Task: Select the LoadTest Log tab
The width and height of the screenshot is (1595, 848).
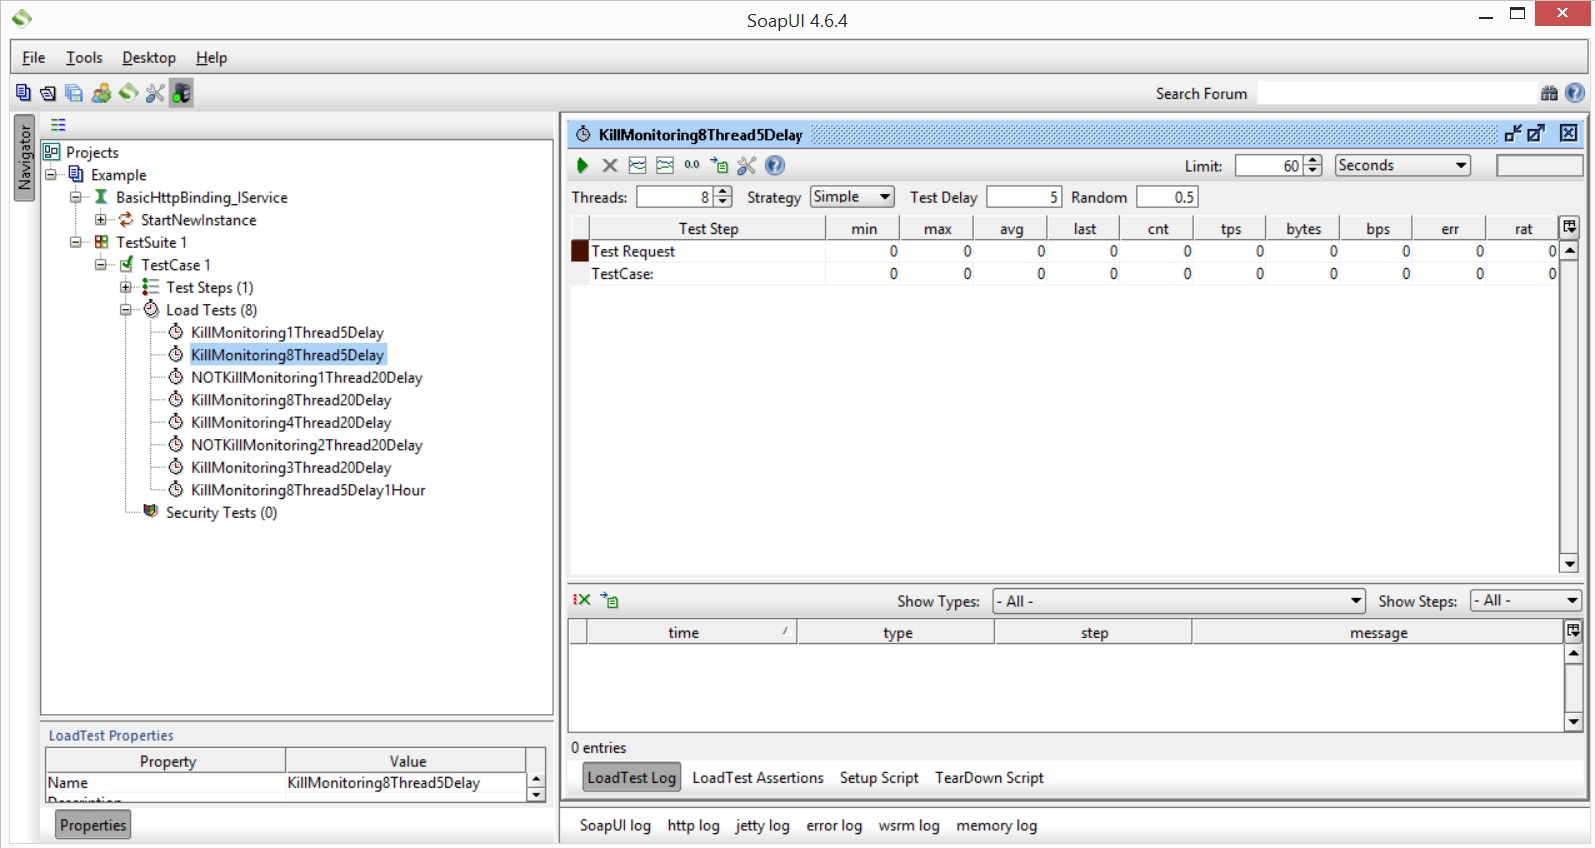Action: click(x=631, y=778)
